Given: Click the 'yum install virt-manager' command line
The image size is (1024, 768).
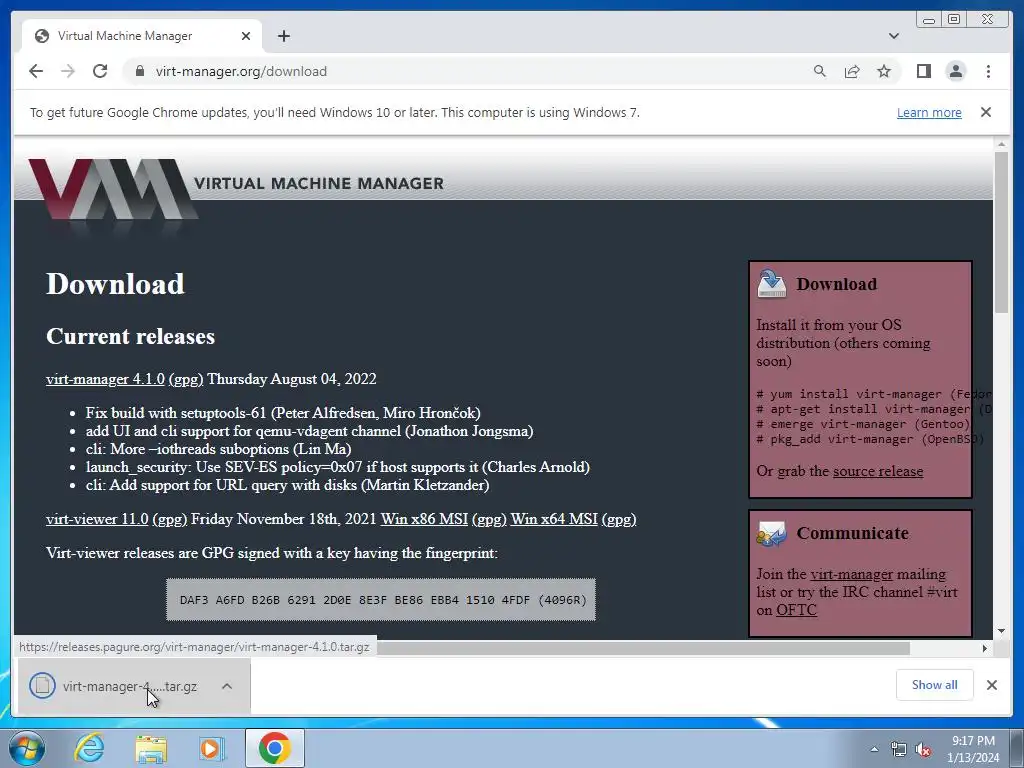Looking at the screenshot, I should click(x=873, y=394).
